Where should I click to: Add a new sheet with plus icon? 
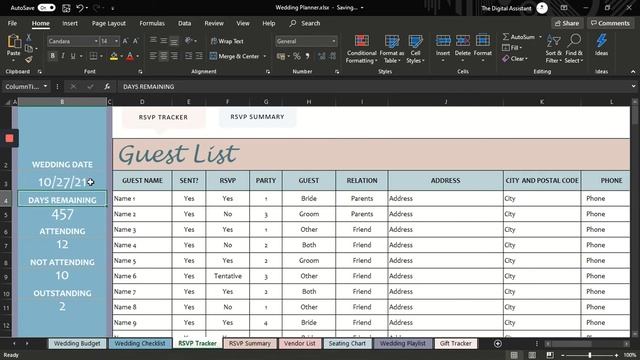[498, 344]
